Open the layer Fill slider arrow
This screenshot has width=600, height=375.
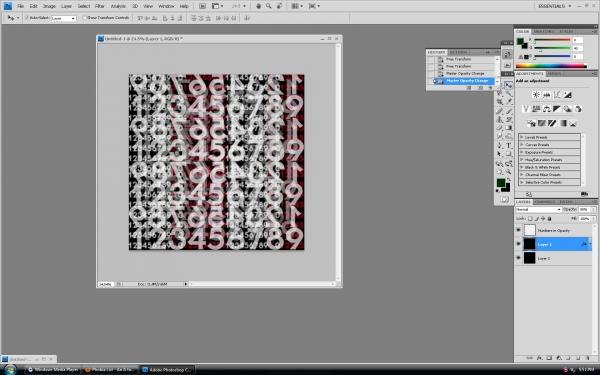(x=593, y=218)
